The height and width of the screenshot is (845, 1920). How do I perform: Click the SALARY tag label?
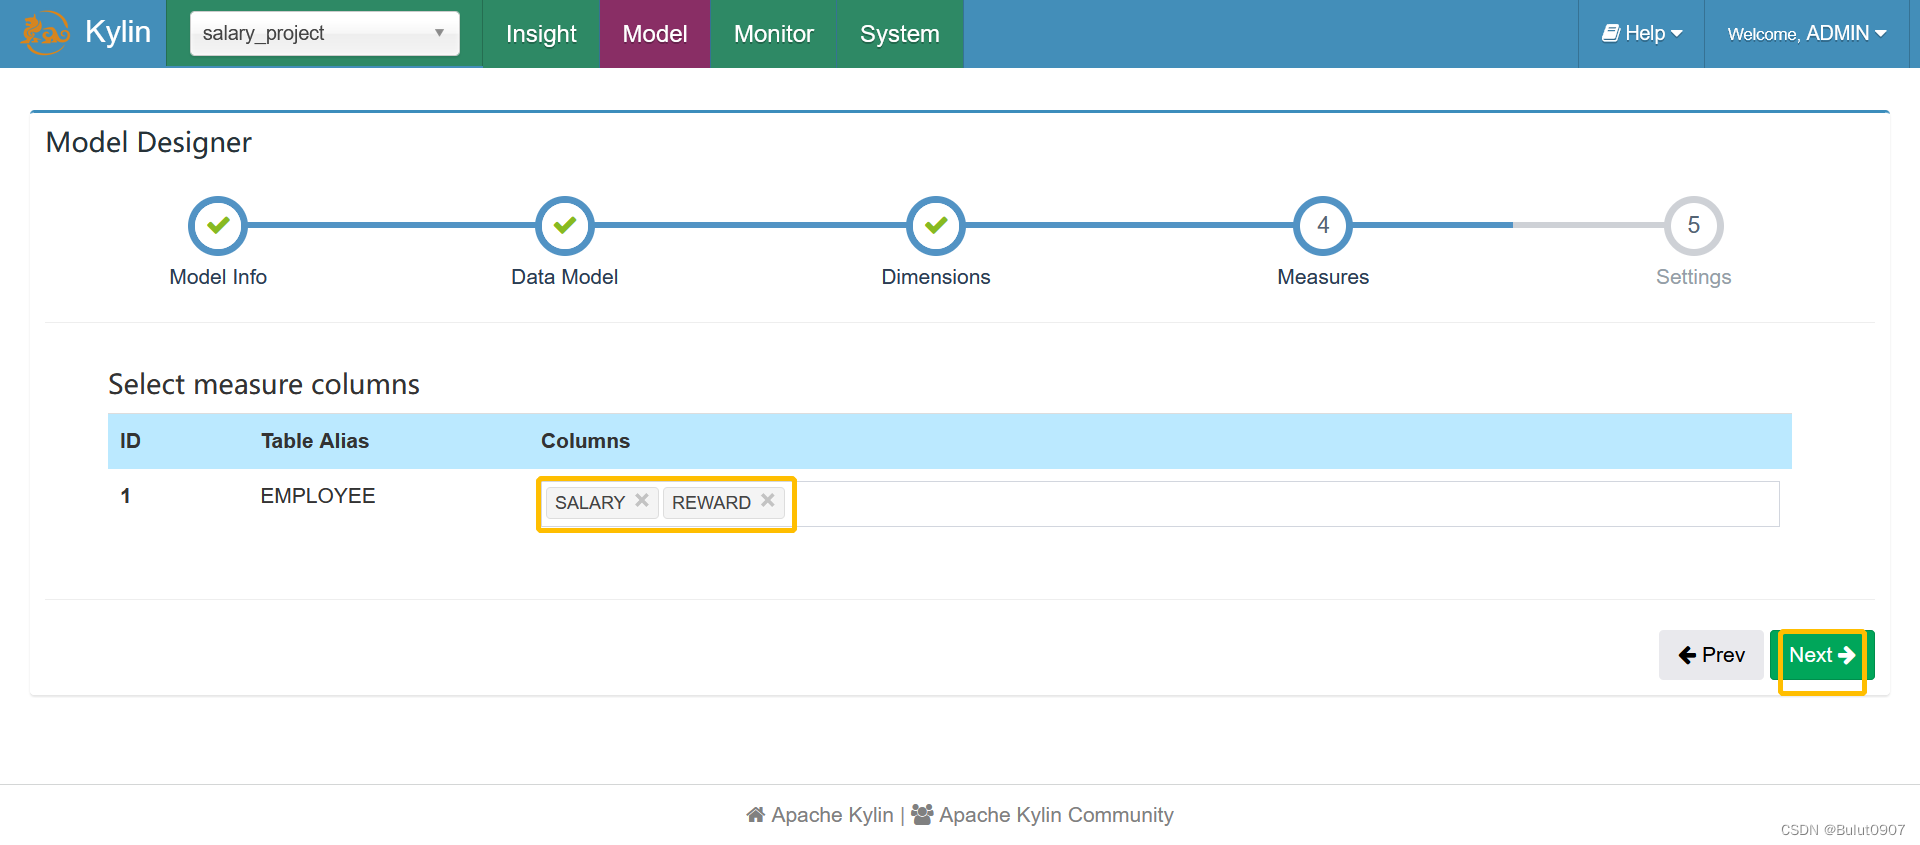[590, 503]
